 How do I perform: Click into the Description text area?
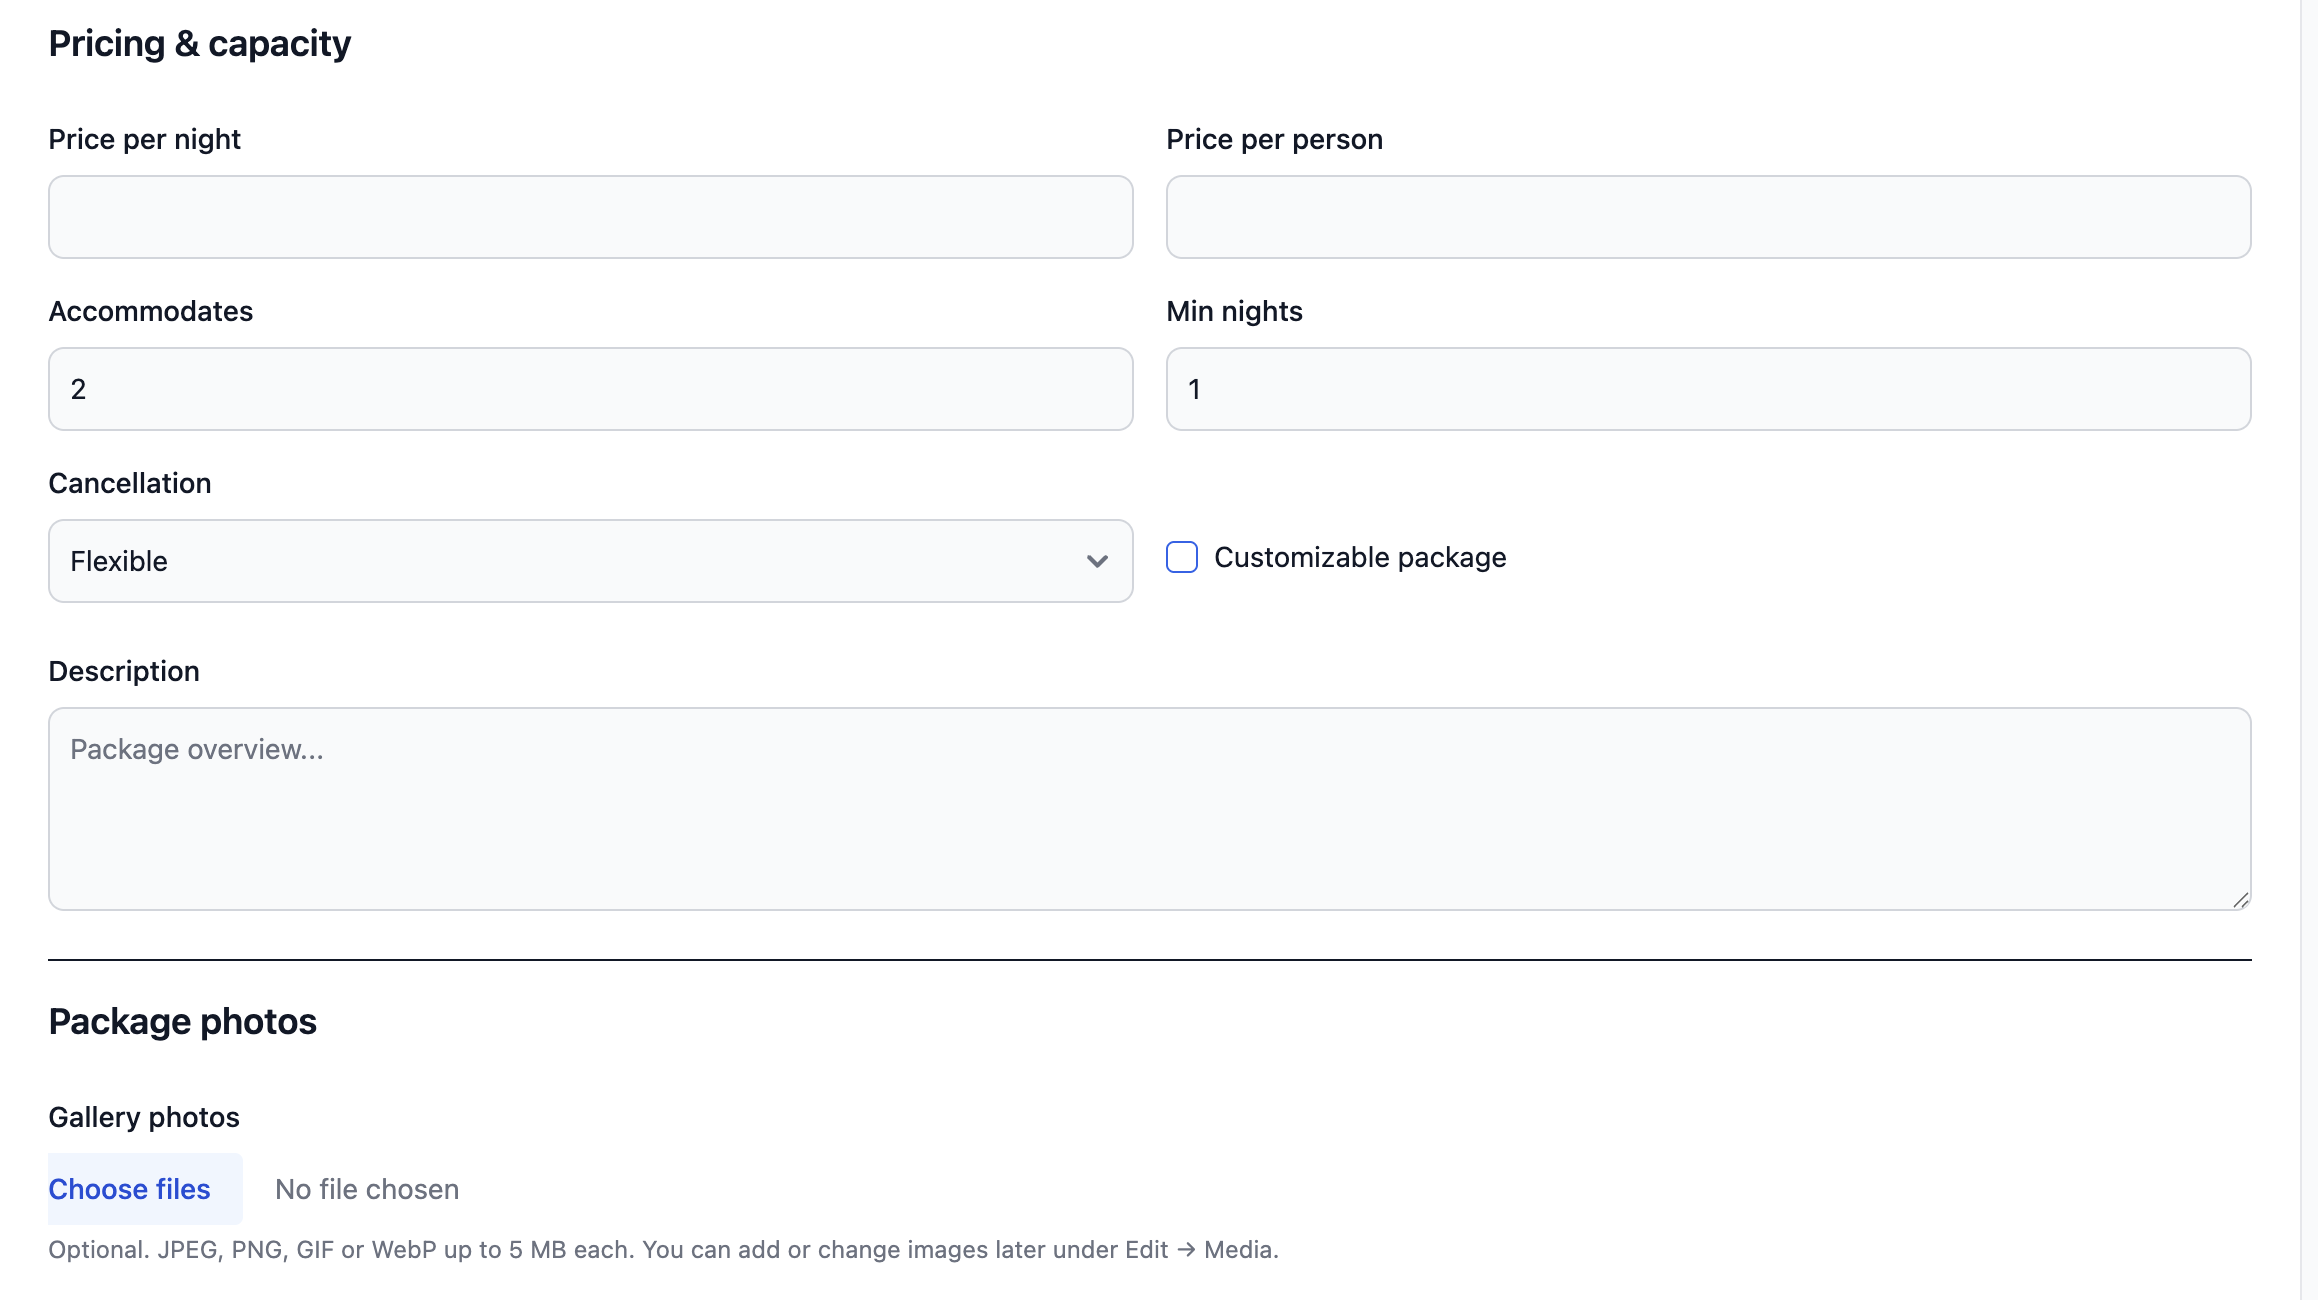pyautogui.click(x=1149, y=809)
